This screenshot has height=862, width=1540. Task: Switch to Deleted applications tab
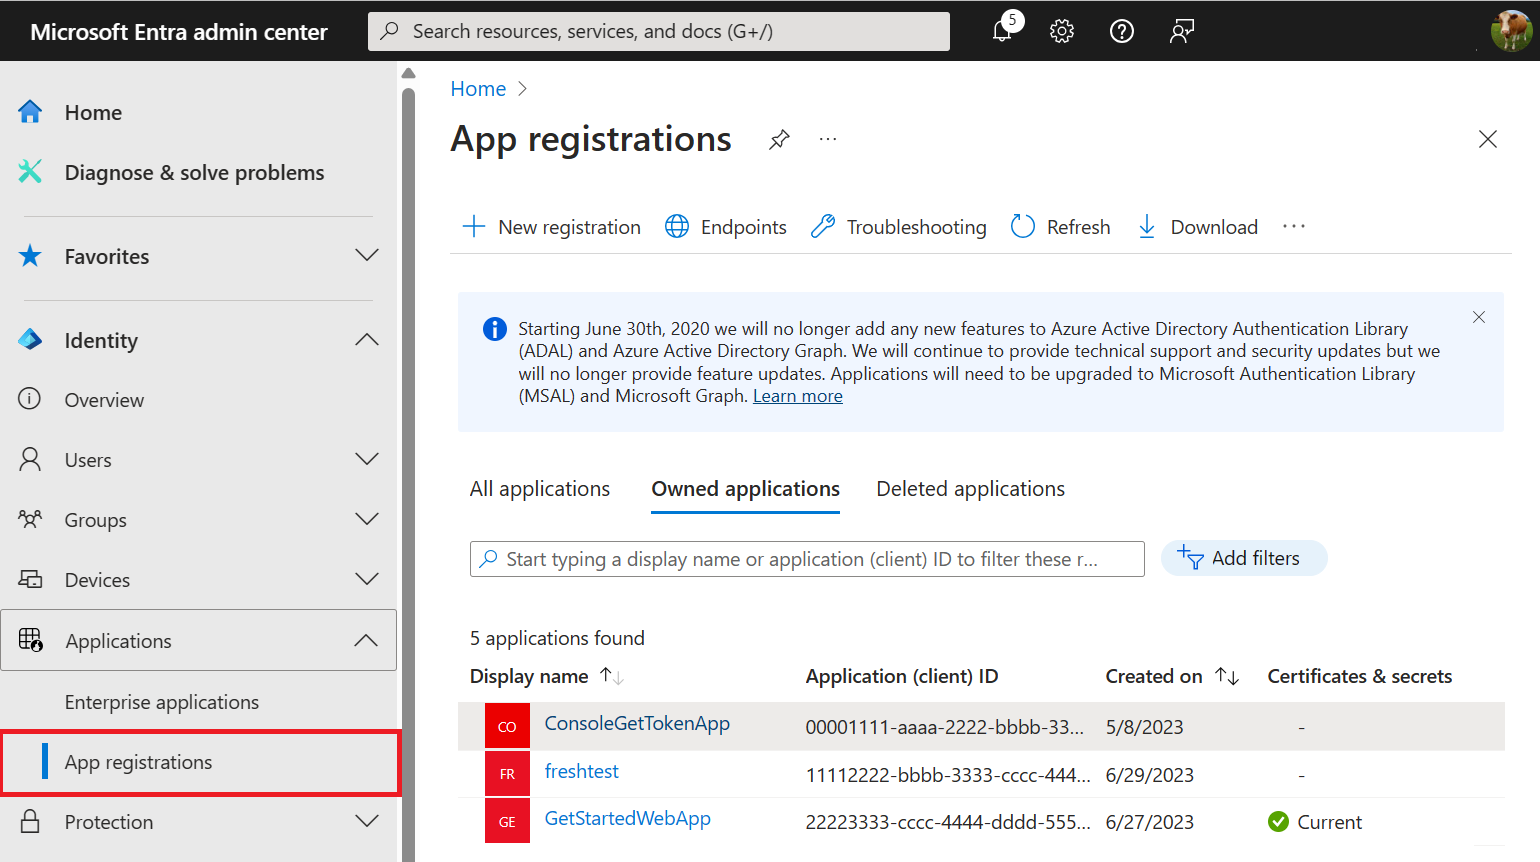tap(970, 489)
